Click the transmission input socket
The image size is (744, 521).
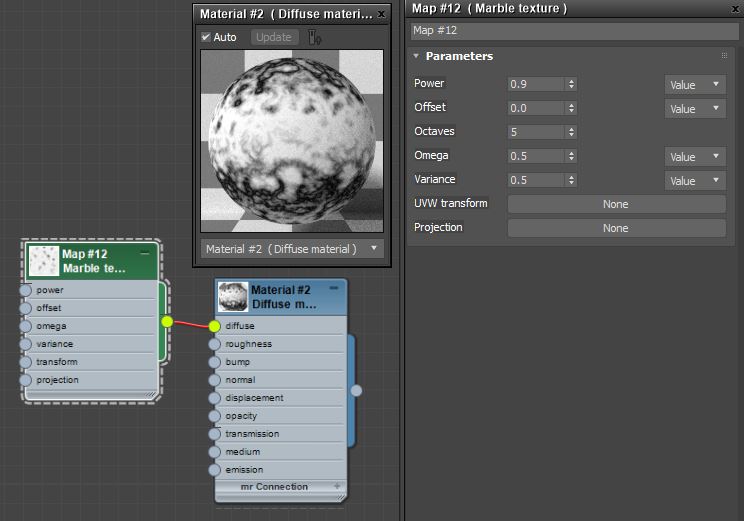point(214,434)
